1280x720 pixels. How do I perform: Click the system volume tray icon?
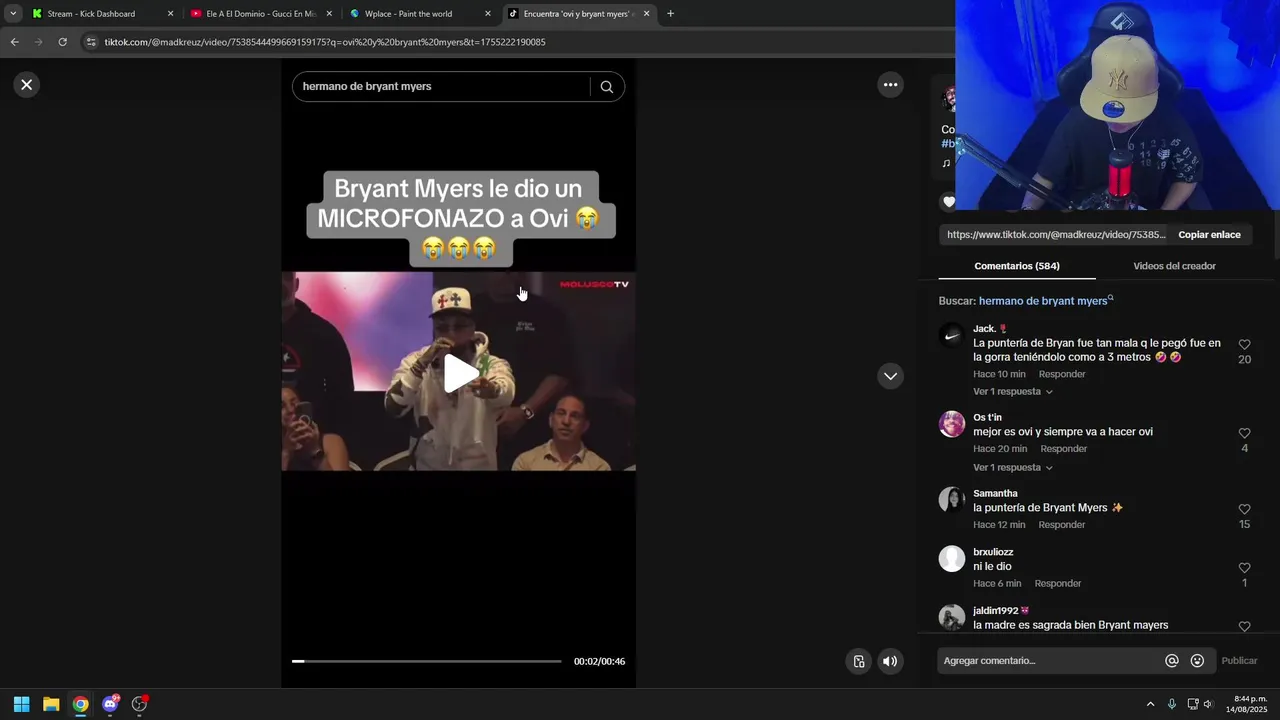(x=1207, y=704)
